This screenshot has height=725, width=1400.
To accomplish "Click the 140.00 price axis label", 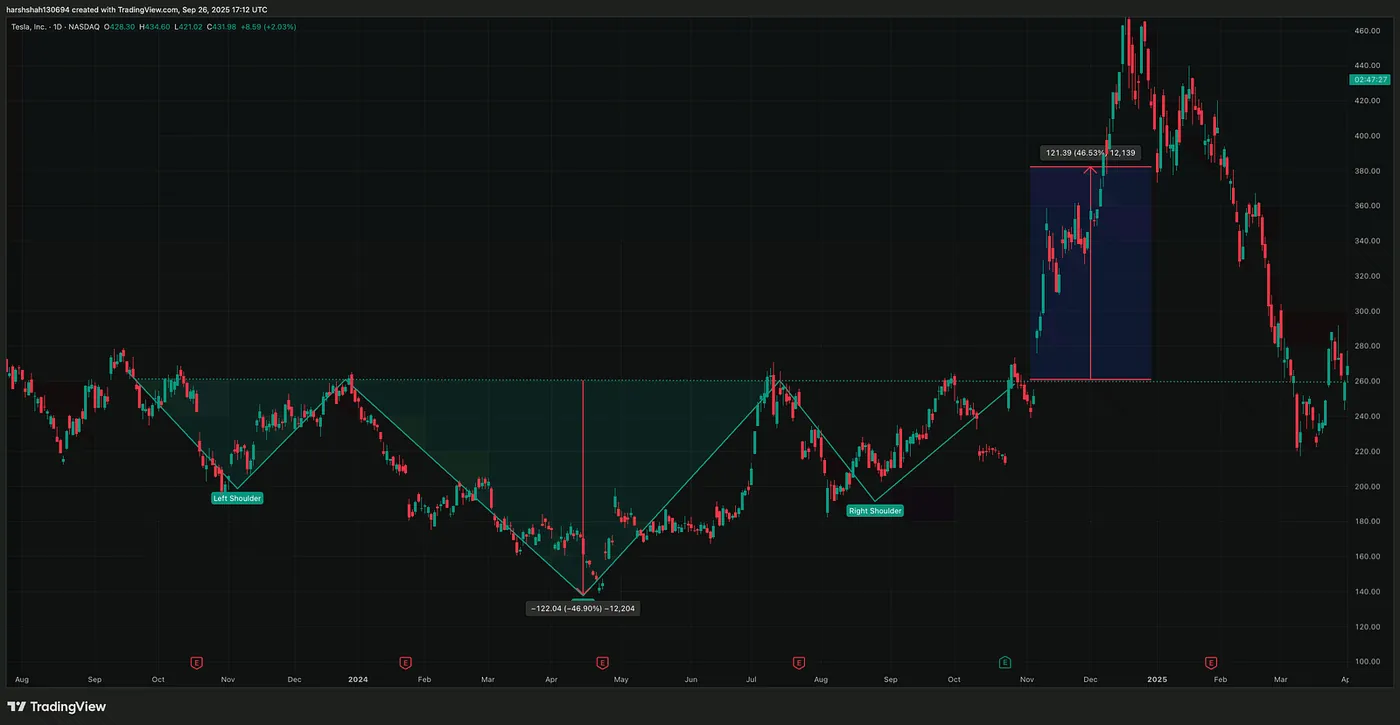I will [x=1367, y=591].
